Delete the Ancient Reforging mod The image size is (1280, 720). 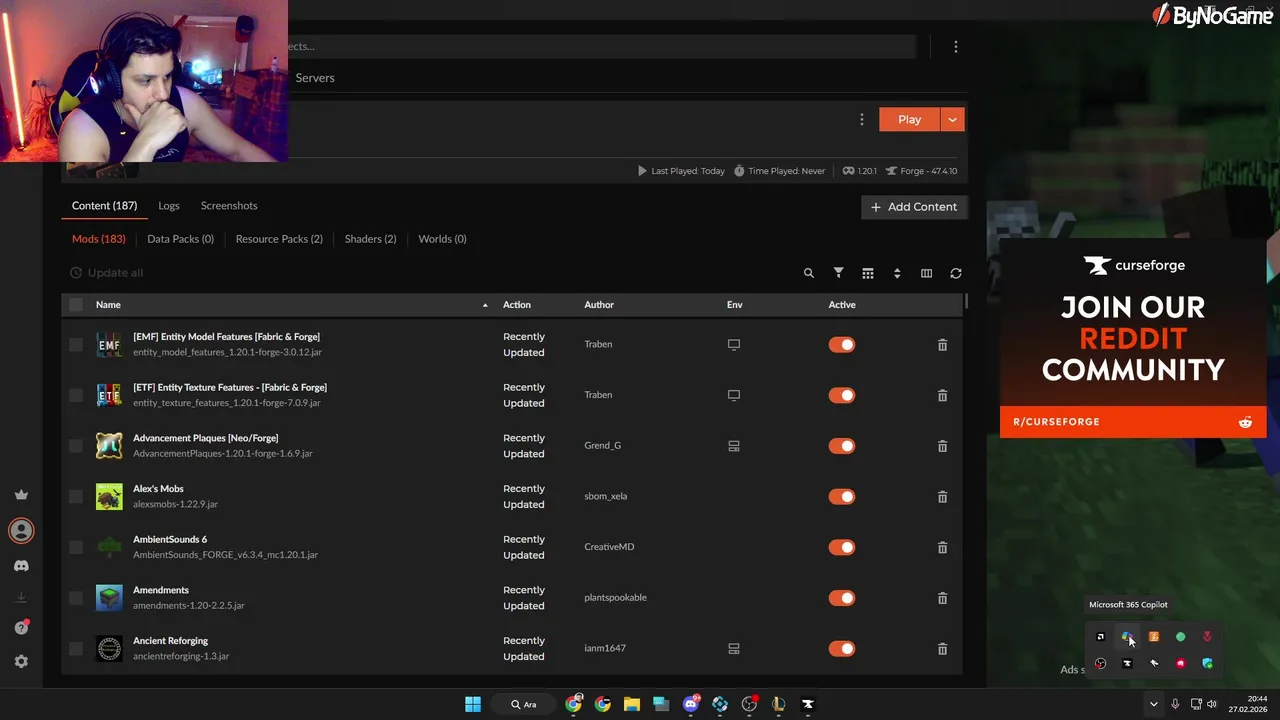pos(942,649)
